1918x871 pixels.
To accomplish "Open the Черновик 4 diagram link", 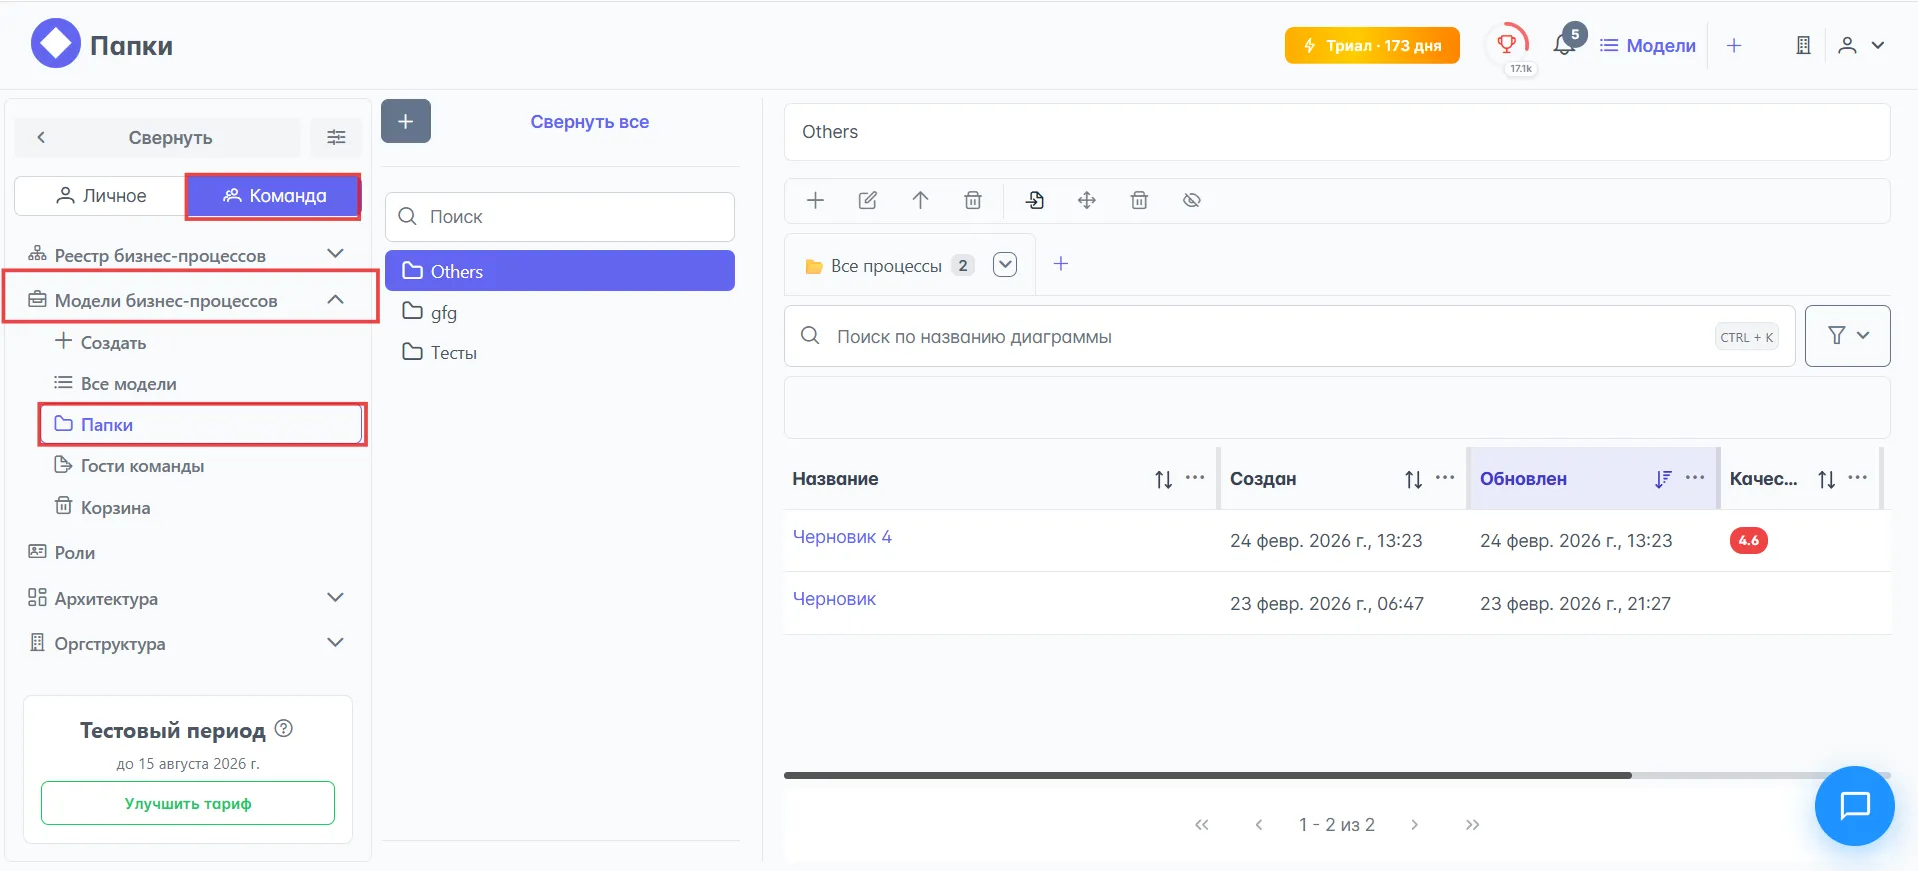I will point(842,537).
